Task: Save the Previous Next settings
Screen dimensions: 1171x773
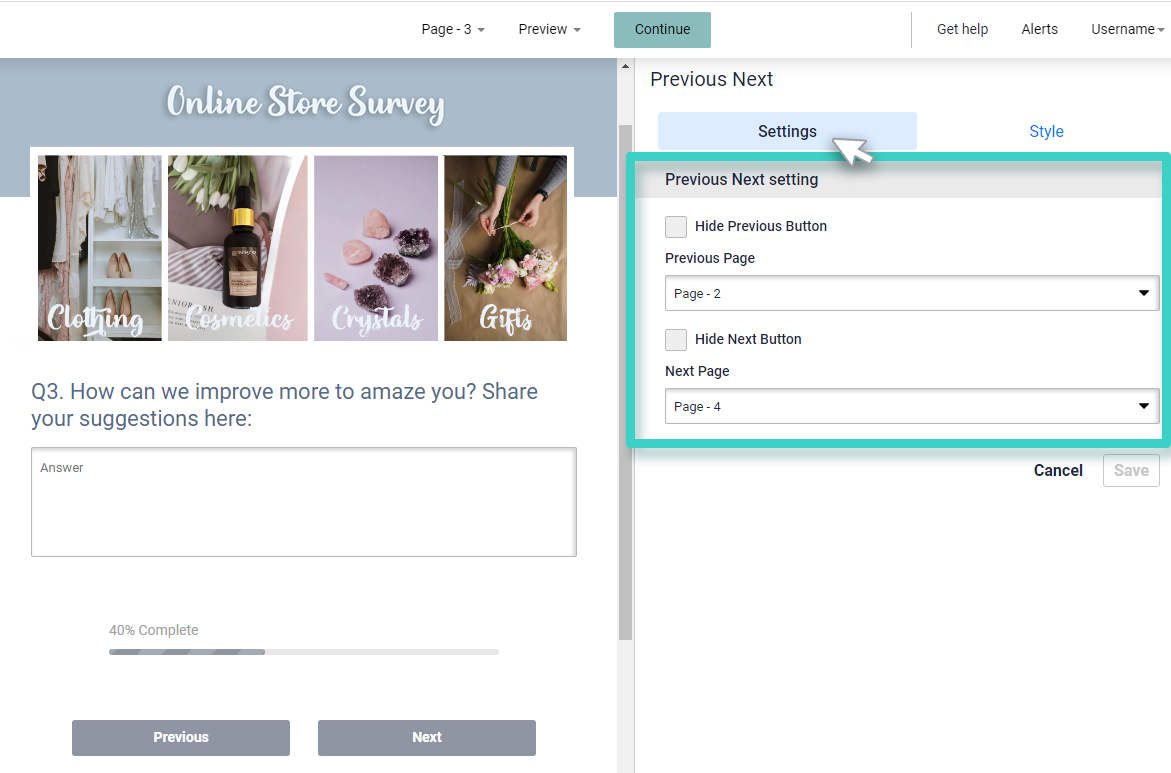Action: click(x=1131, y=471)
